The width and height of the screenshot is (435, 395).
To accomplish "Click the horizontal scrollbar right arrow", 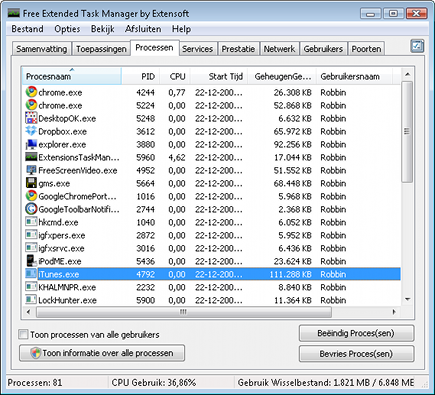I will coord(394,312).
